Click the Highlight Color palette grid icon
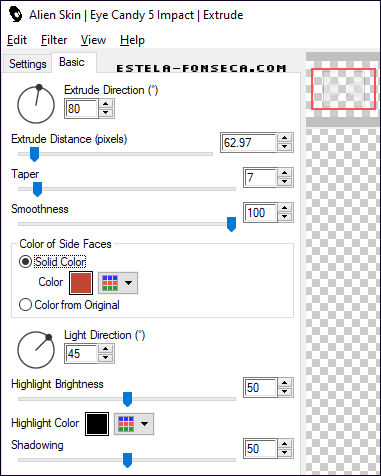 click(x=126, y=424)
